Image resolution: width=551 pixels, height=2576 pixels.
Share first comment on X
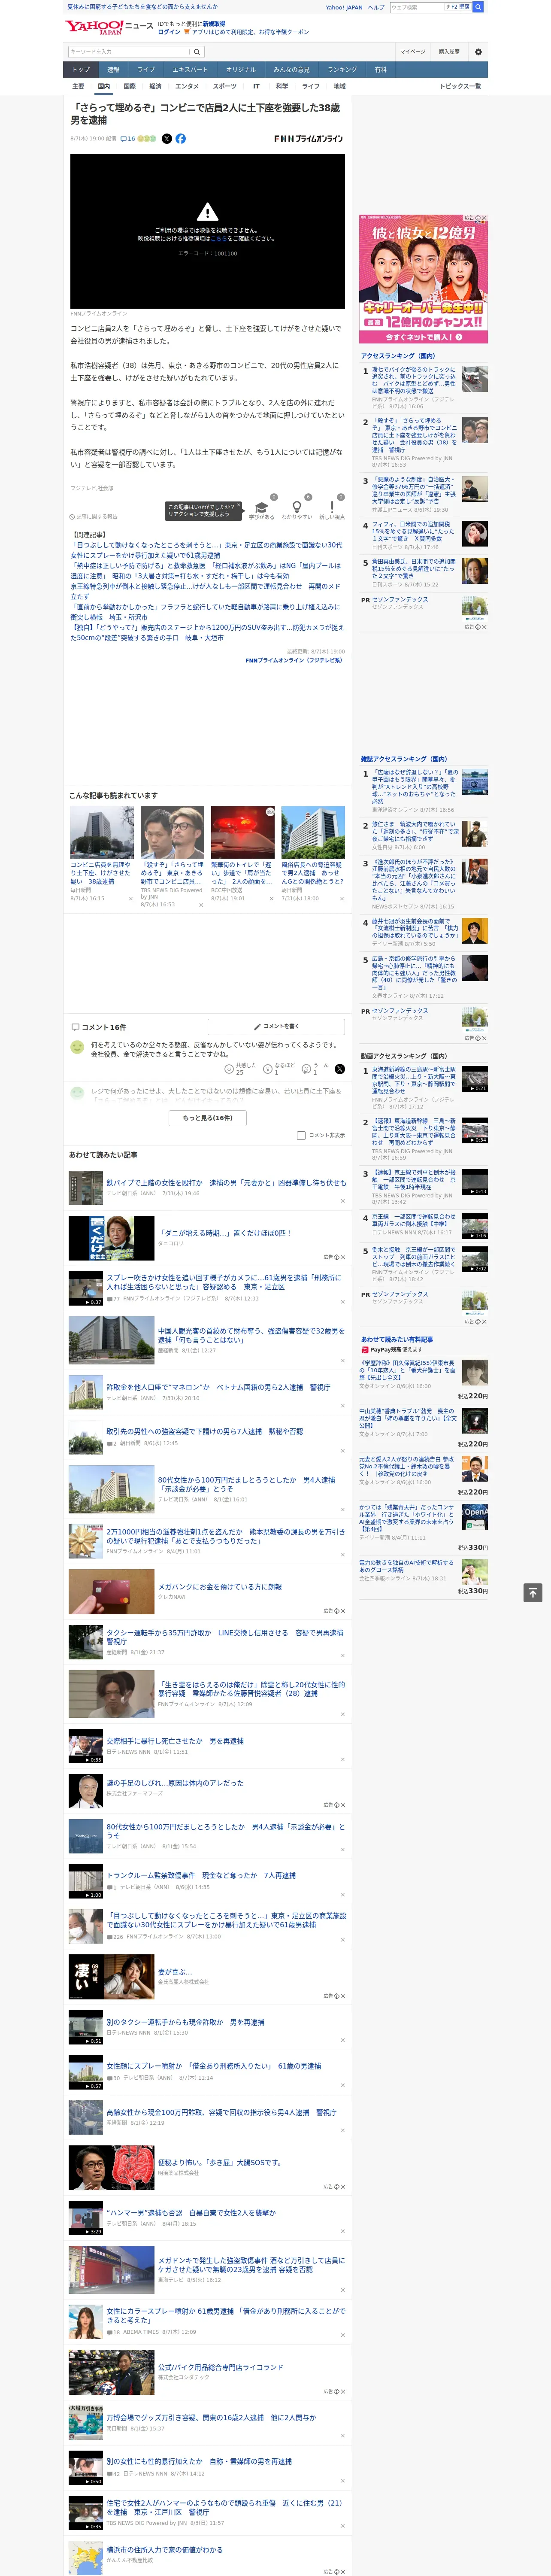[x=340, y=1069]
